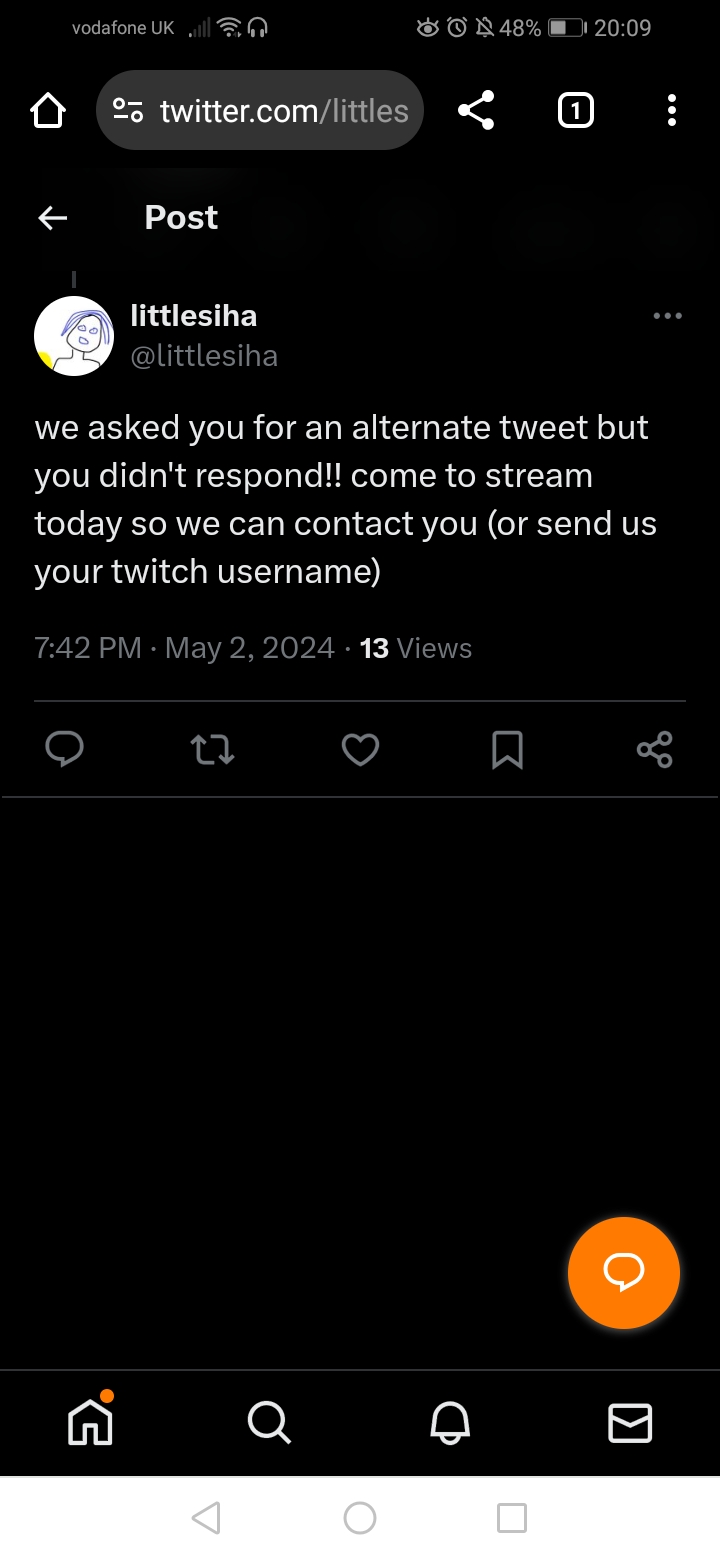Open the browser three-dot menu
This screenshot has width=720, height=1560.
(671, 110)
